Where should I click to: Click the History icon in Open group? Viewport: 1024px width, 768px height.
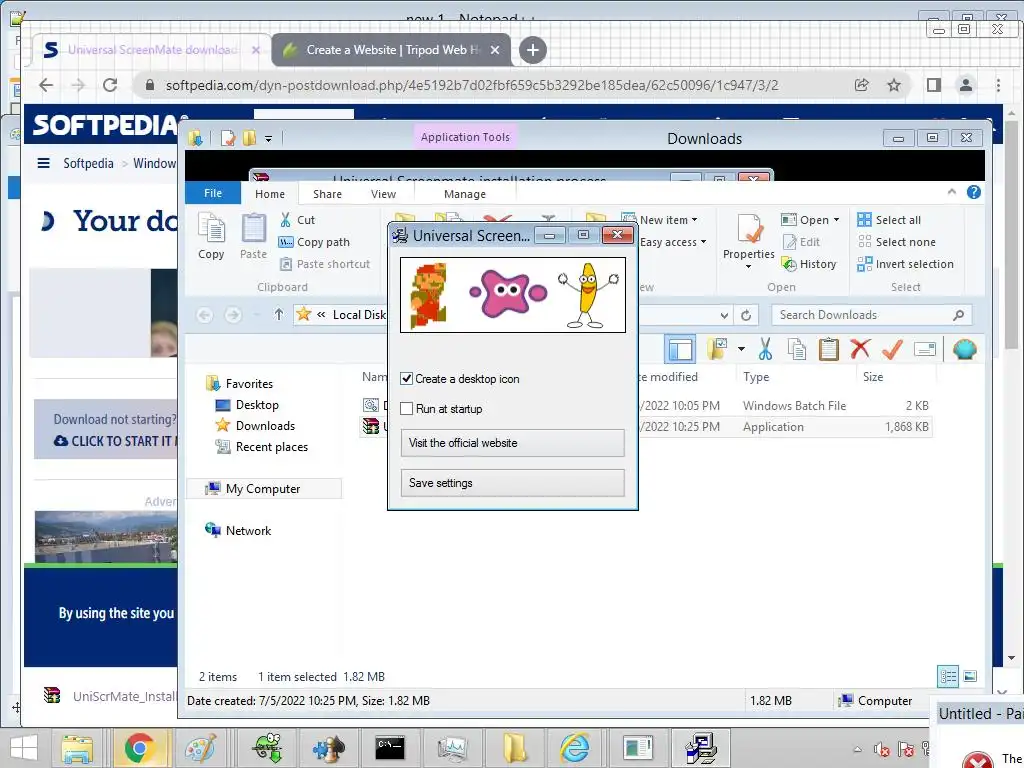pos(789,264)
